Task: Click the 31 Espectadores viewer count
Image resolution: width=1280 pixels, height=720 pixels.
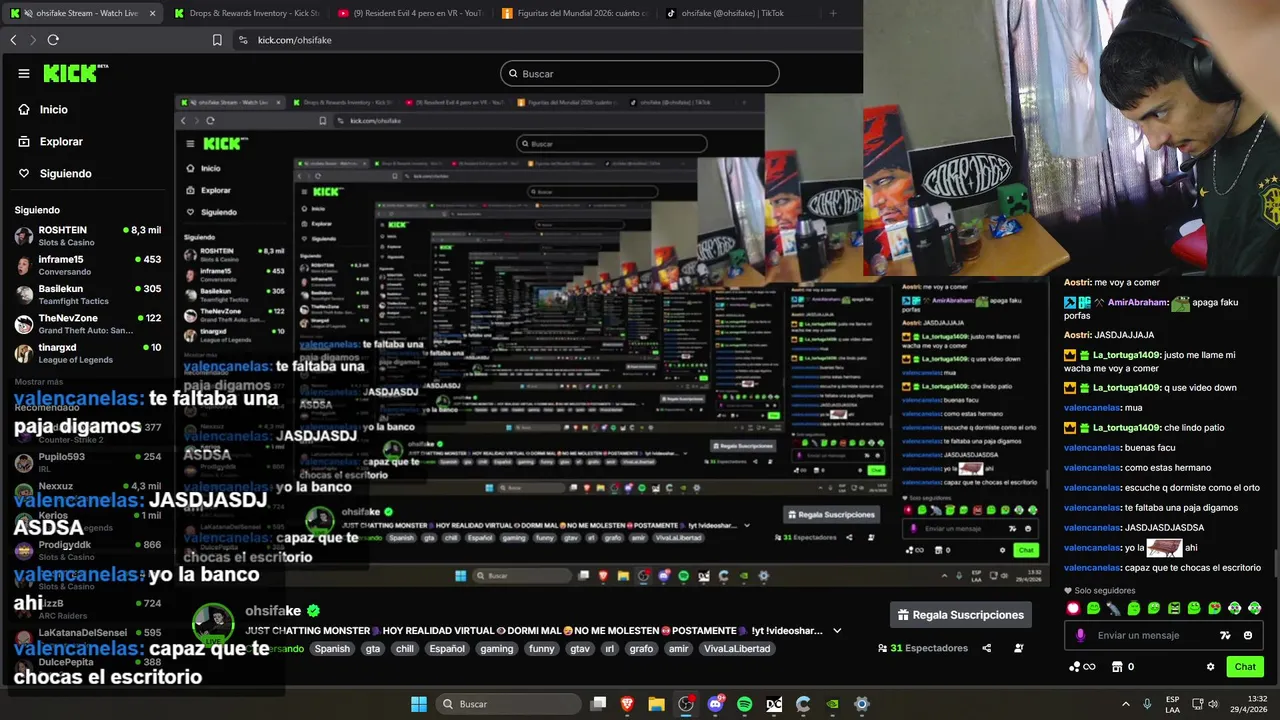Action: point(922,648)
